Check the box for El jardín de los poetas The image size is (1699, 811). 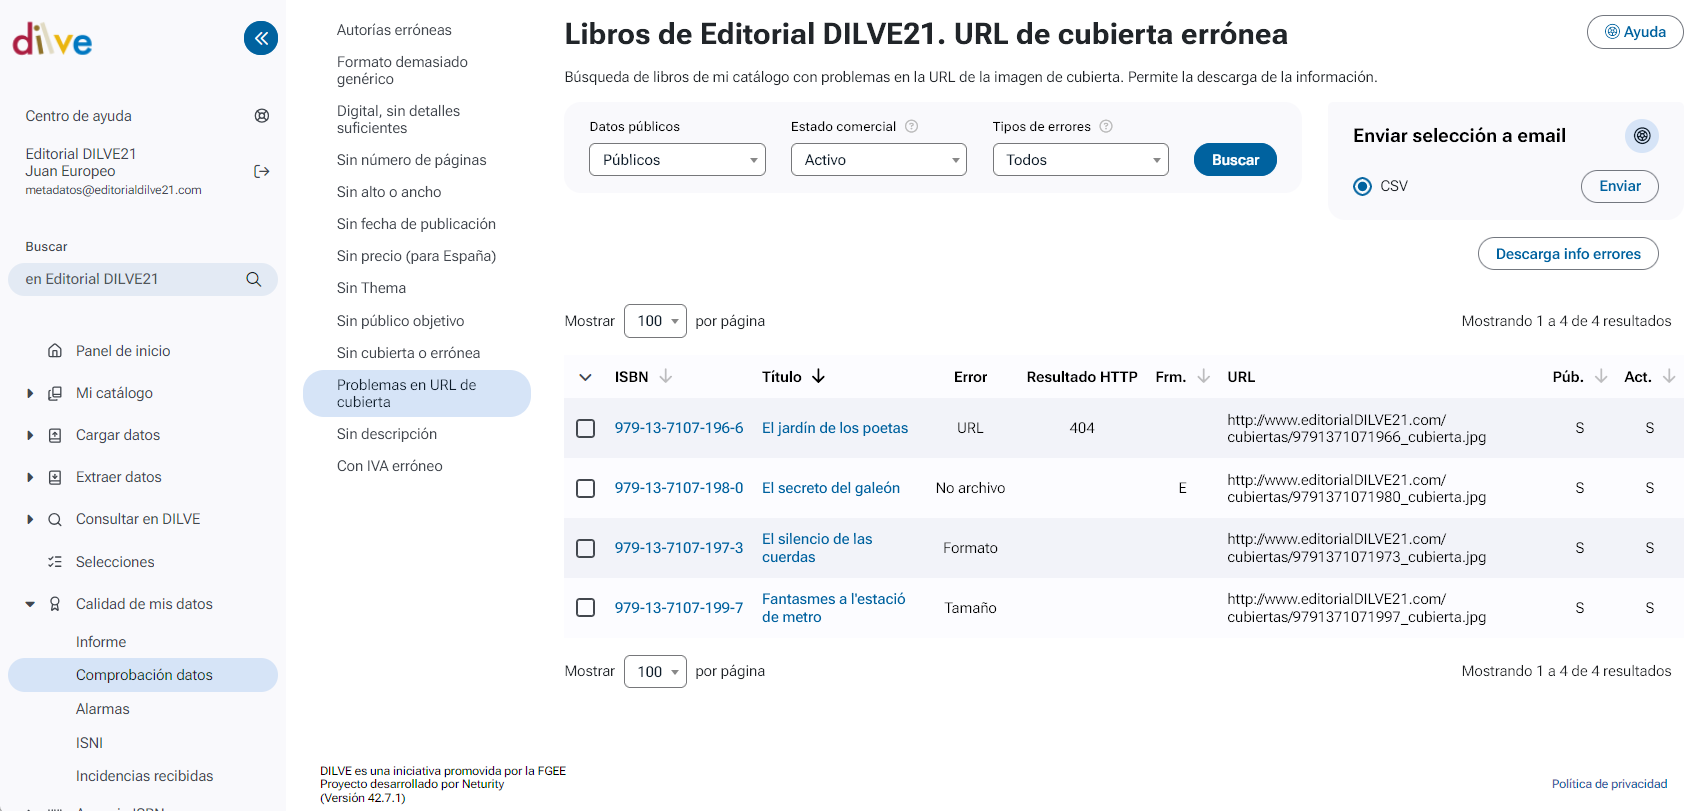[586, 428]
